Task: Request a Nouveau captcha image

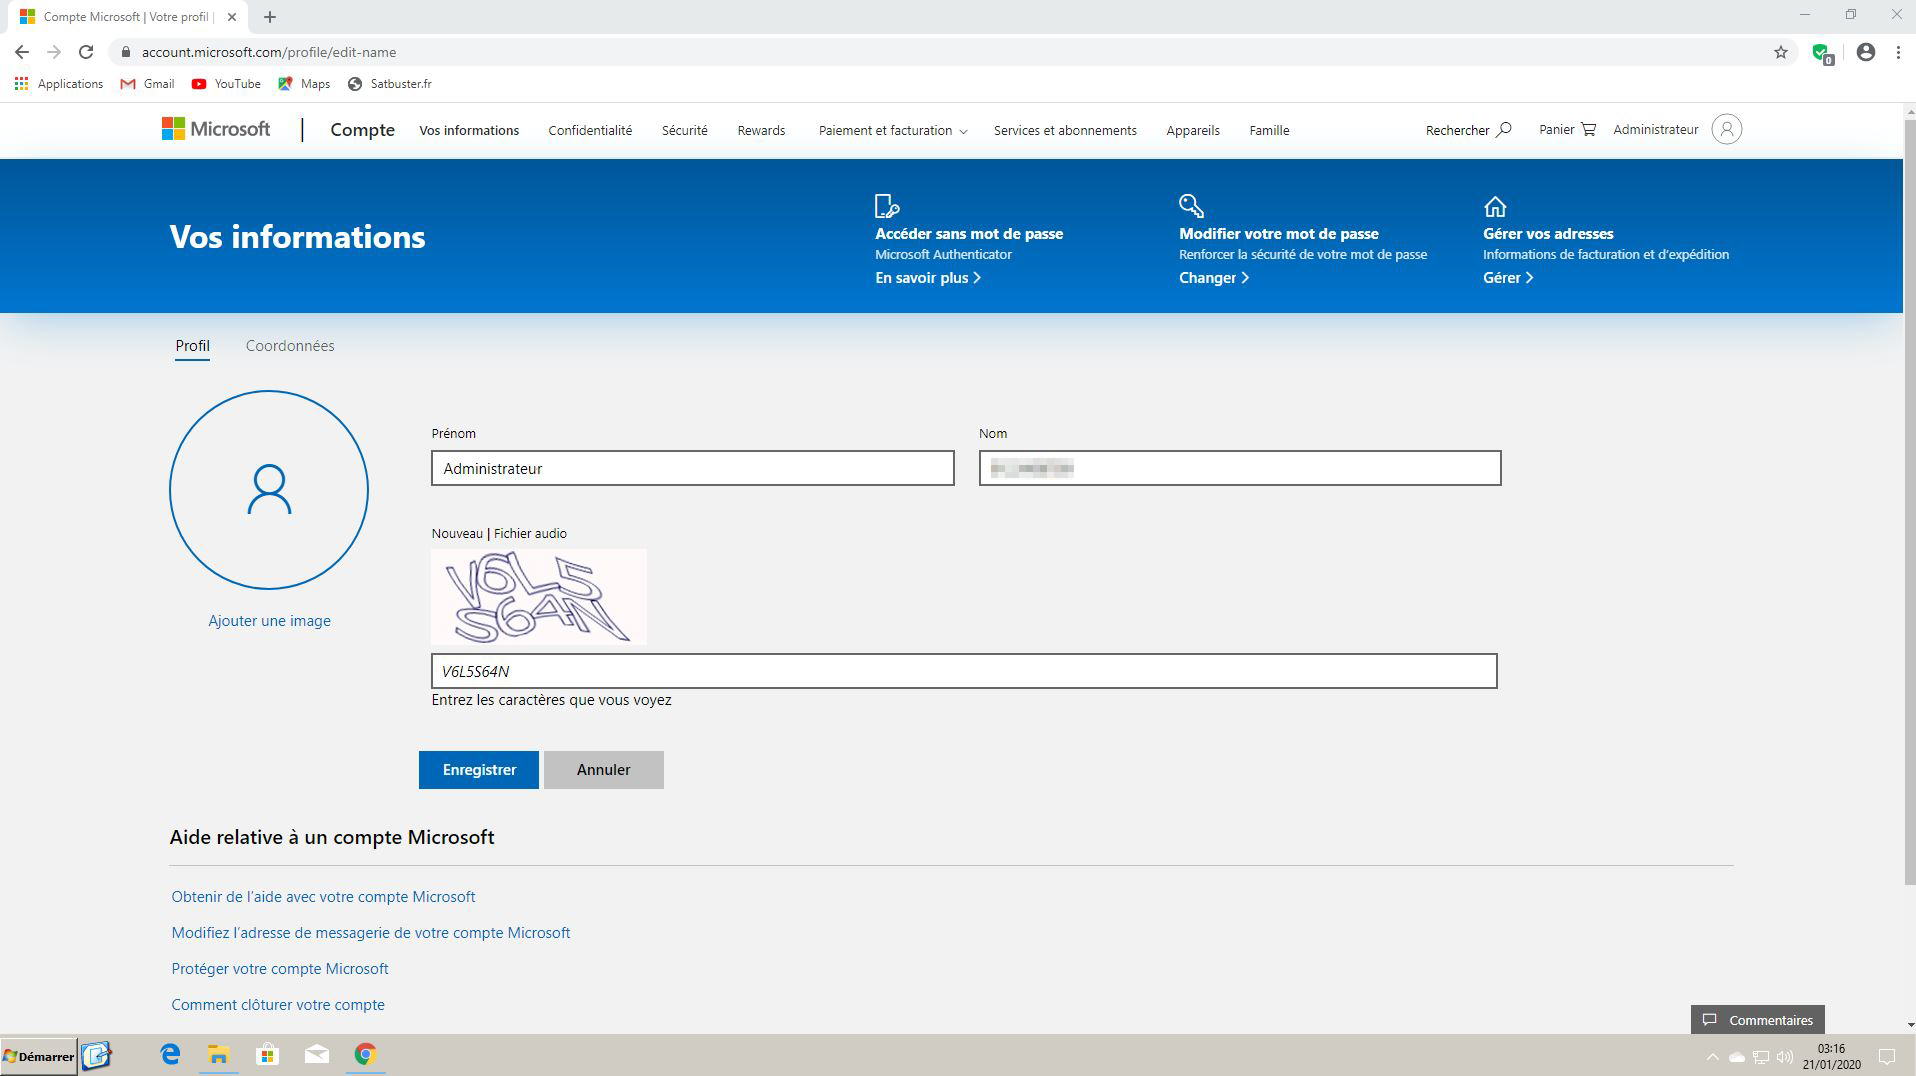Action: tap(457, 534)
